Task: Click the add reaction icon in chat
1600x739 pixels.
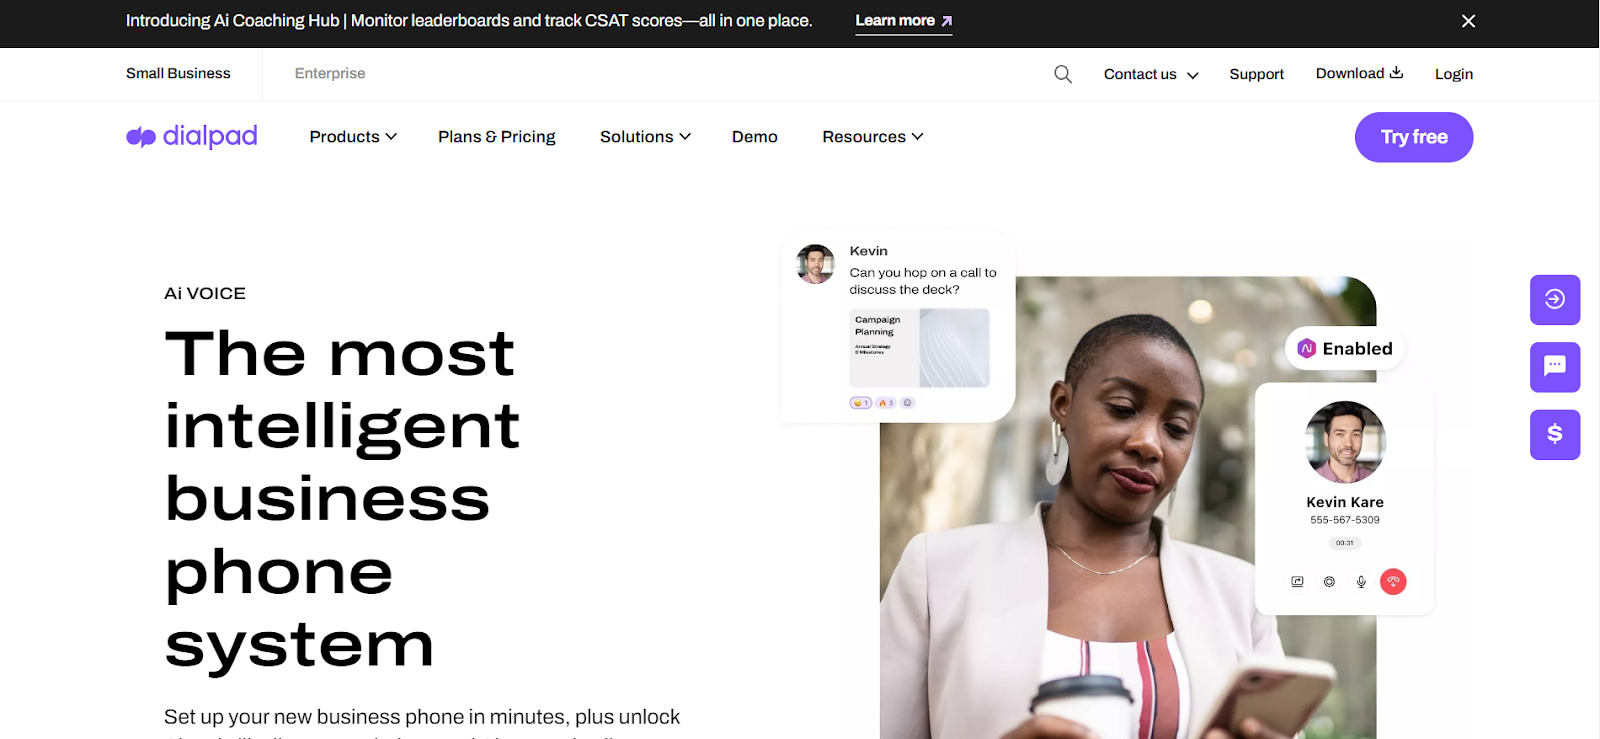Action: [907, 403]
